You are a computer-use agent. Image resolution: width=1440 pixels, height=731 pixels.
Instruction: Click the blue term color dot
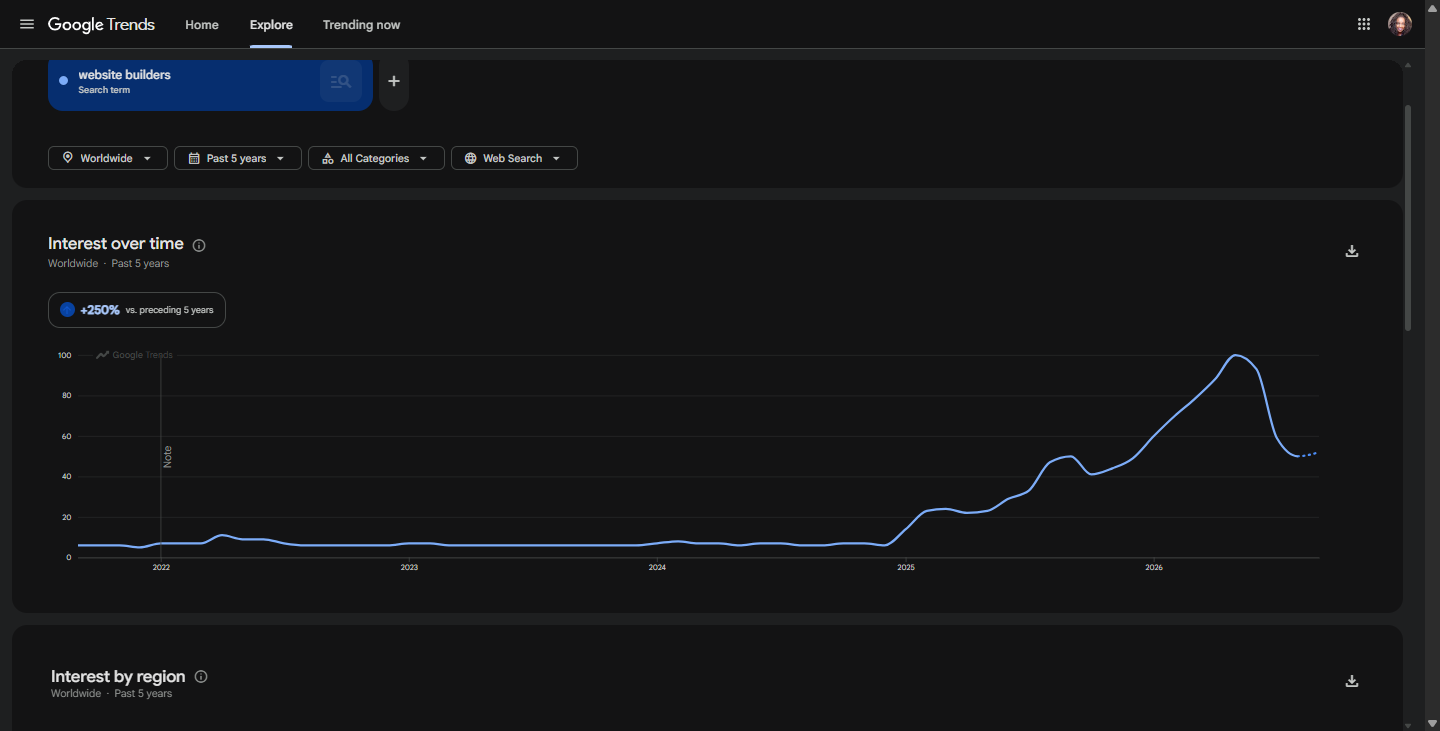(64, 81)
